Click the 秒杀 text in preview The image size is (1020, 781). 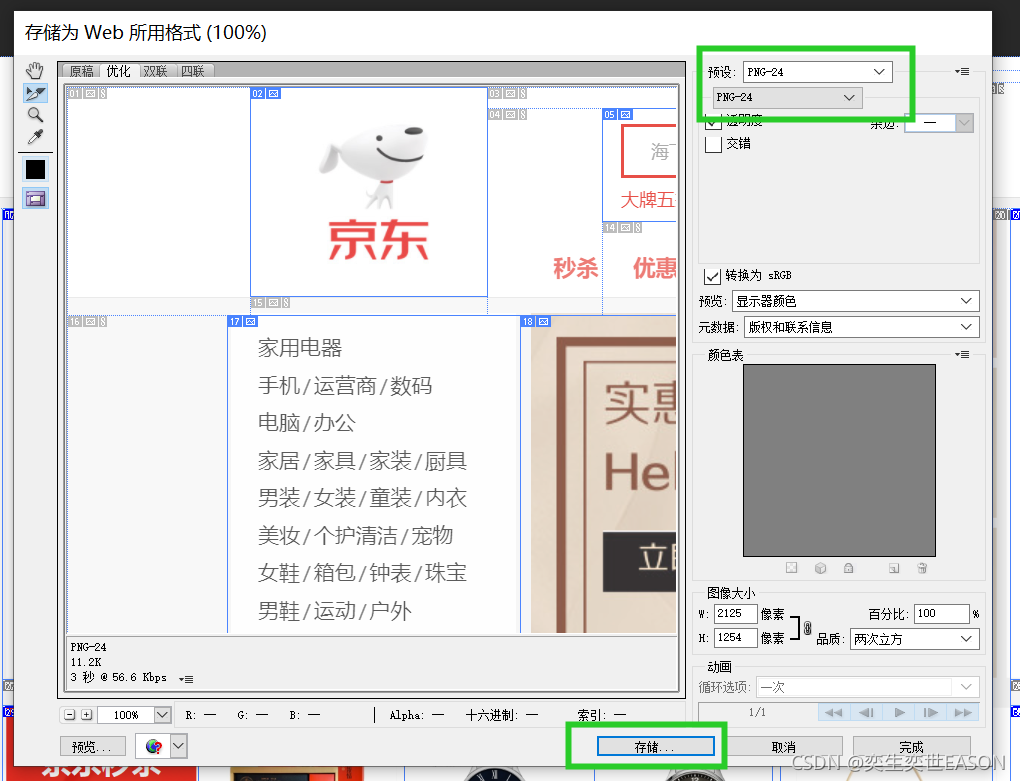(x=576, y=268)
